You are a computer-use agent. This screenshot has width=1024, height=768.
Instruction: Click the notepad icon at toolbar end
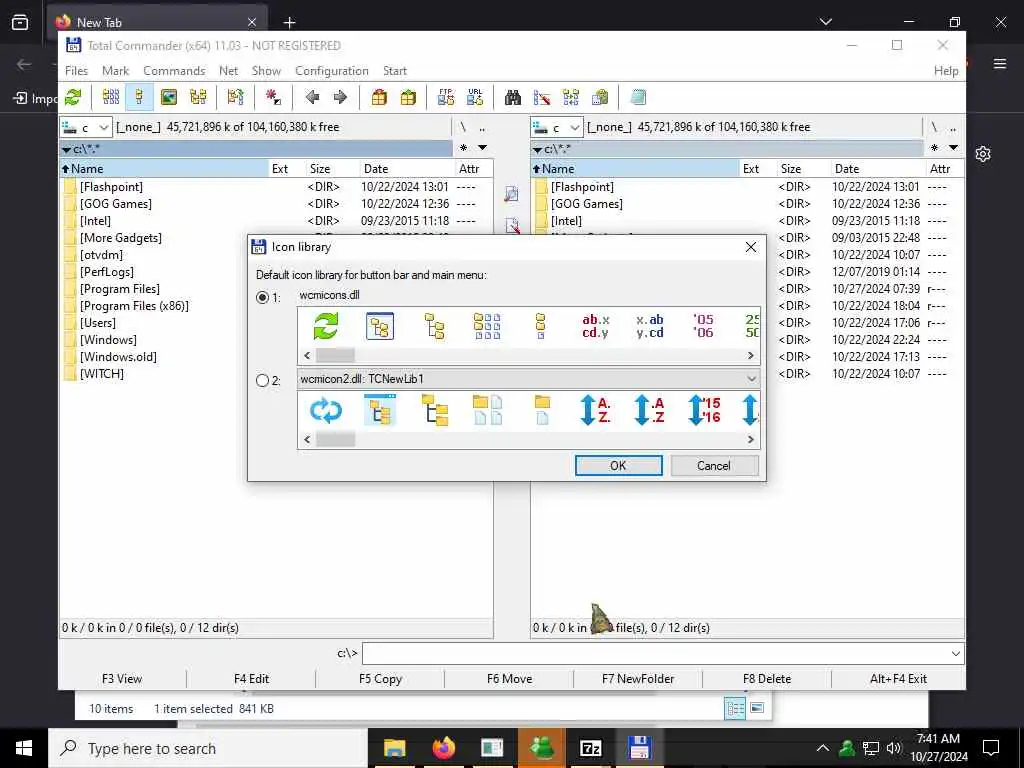638,97
